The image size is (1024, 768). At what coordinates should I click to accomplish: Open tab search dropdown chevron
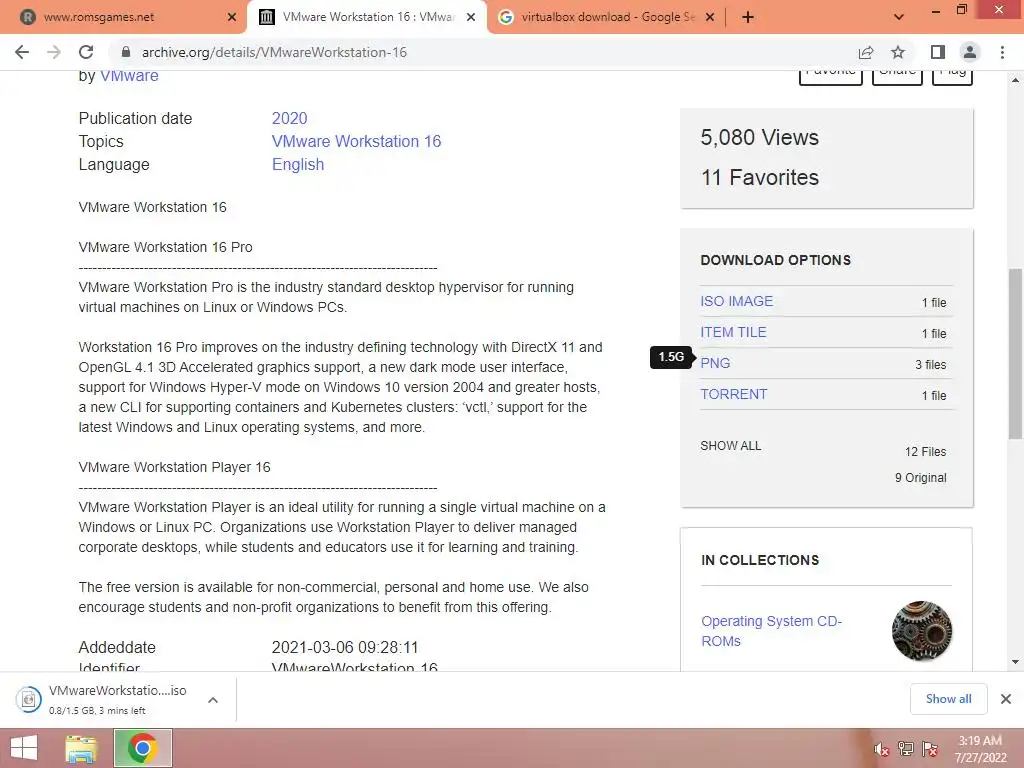[x=899, y=17]
